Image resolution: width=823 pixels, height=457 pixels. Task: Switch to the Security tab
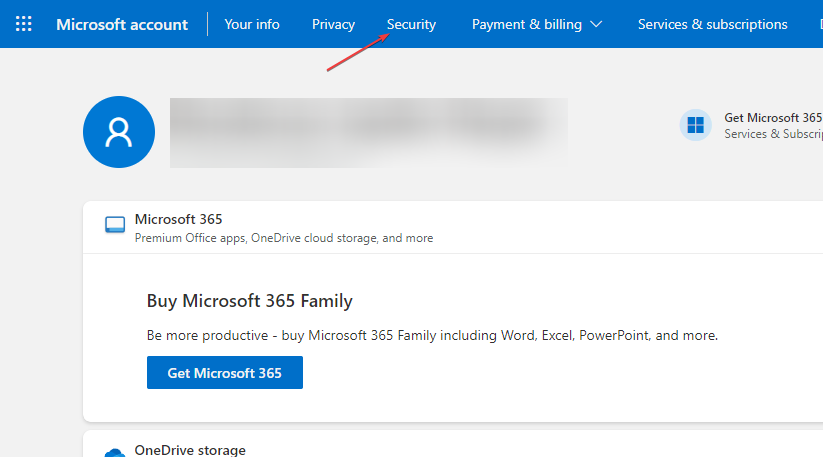pos(412,24)
